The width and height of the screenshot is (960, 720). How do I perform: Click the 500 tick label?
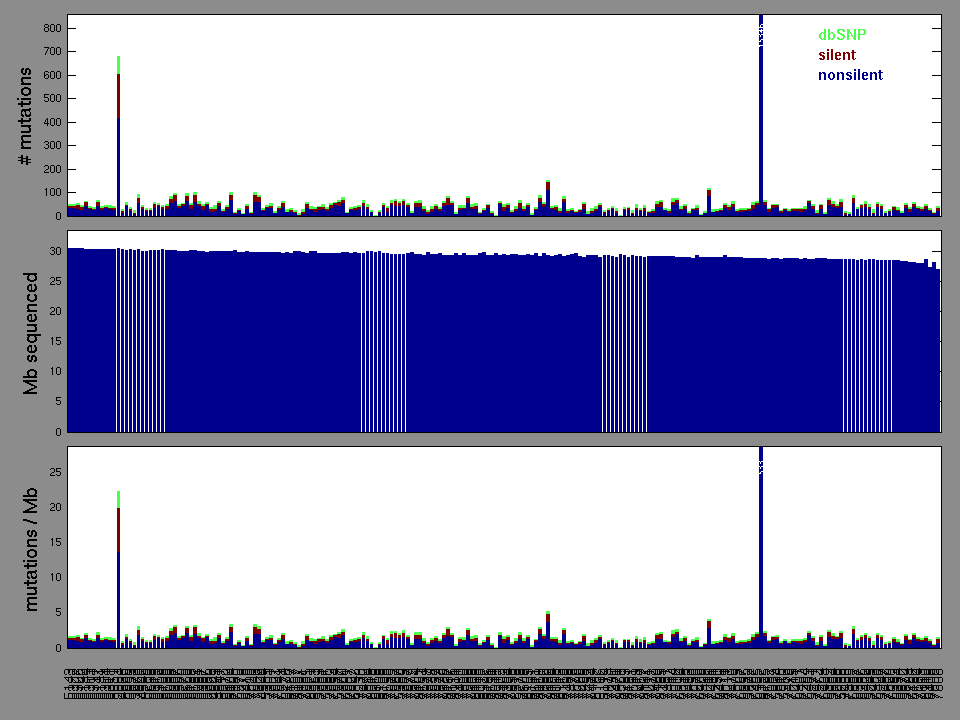coord(51,98)
